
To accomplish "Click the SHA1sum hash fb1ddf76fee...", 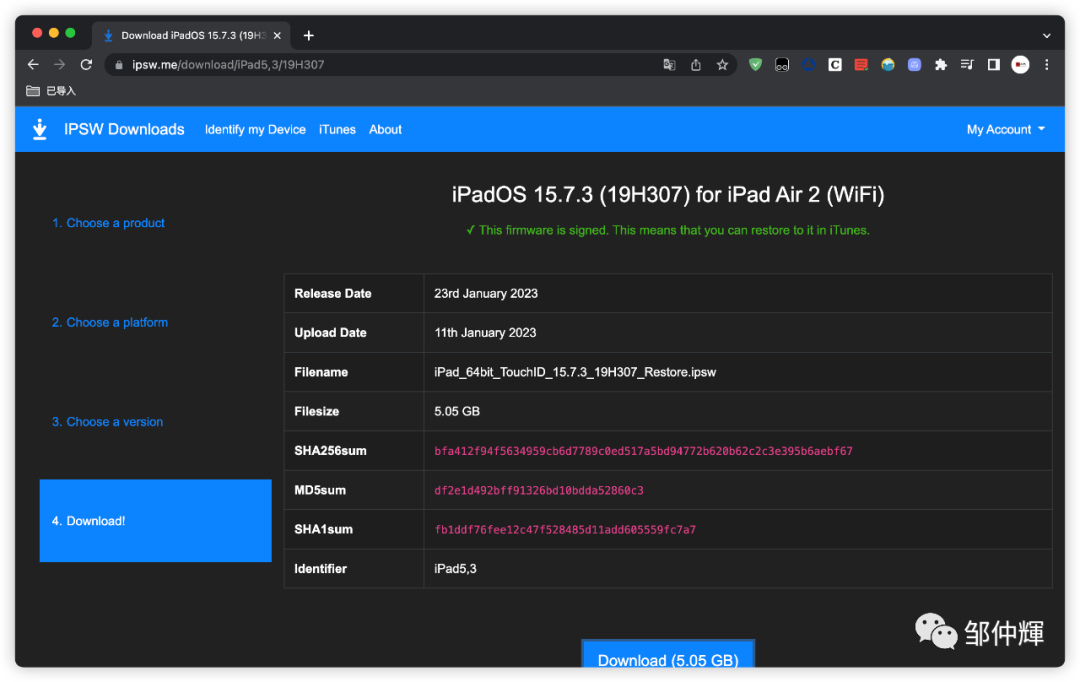I will point(565,530).
